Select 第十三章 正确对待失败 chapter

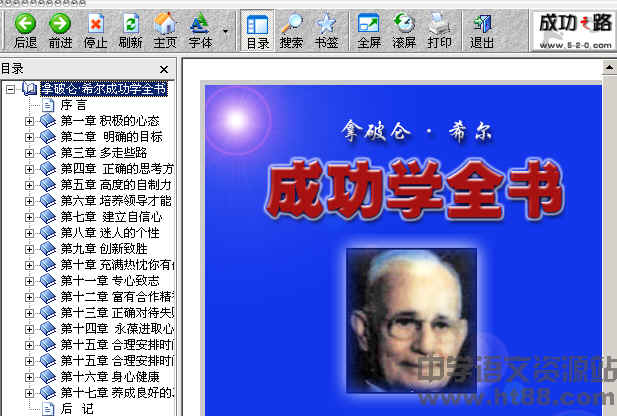click(x=117, y=313)
